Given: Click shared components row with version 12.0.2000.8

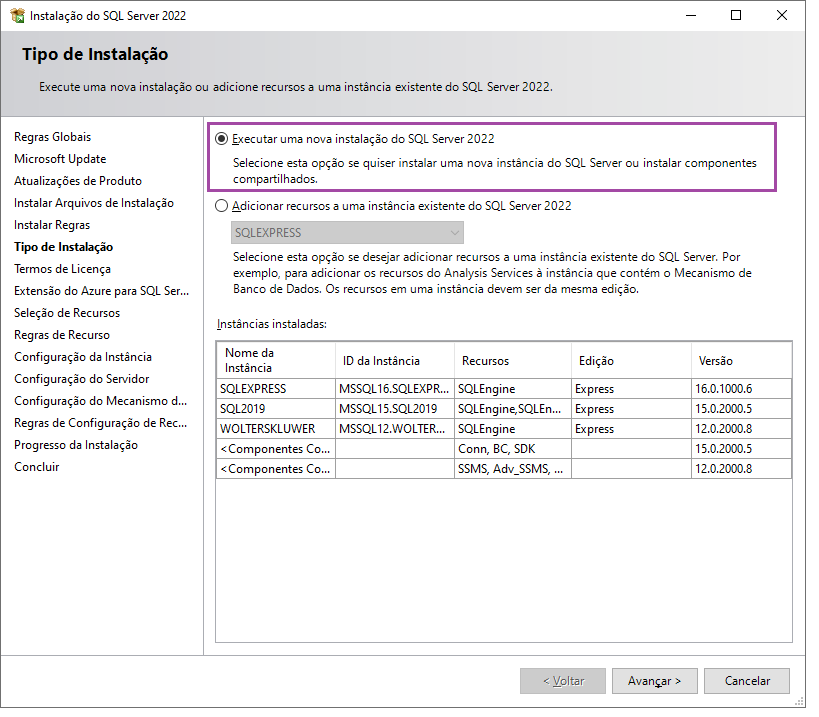Looking at the screenshot, I should 504,469.
